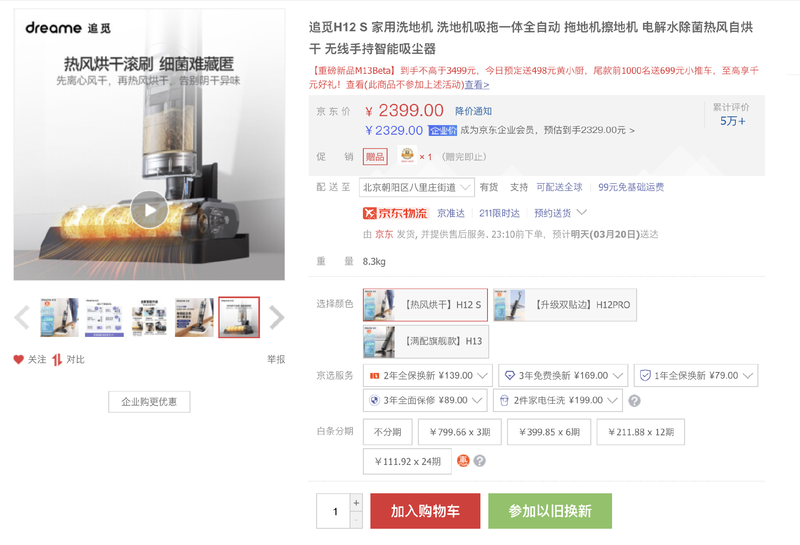Select the 【热风烘干】H12 S option
800x545 pixels.
426,305
